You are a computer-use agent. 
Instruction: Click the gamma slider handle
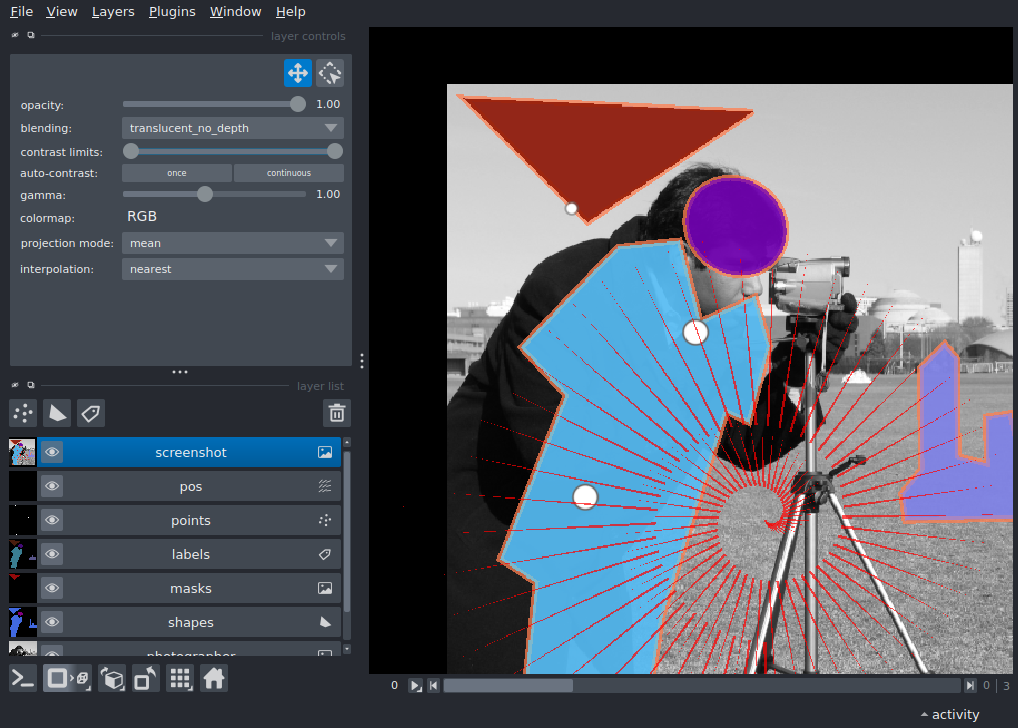pos(205,194)
